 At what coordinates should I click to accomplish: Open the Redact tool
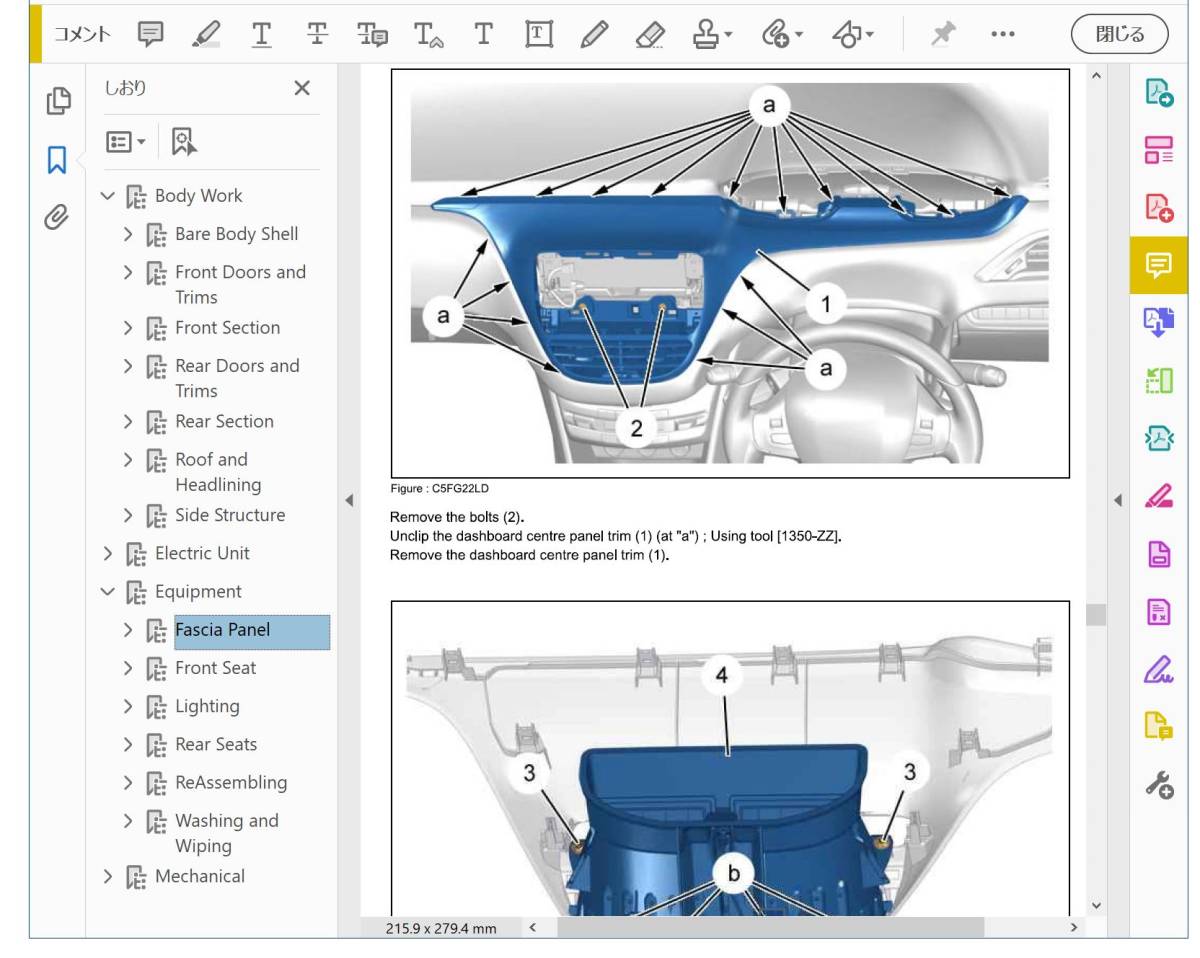[x=1158, y=495]
